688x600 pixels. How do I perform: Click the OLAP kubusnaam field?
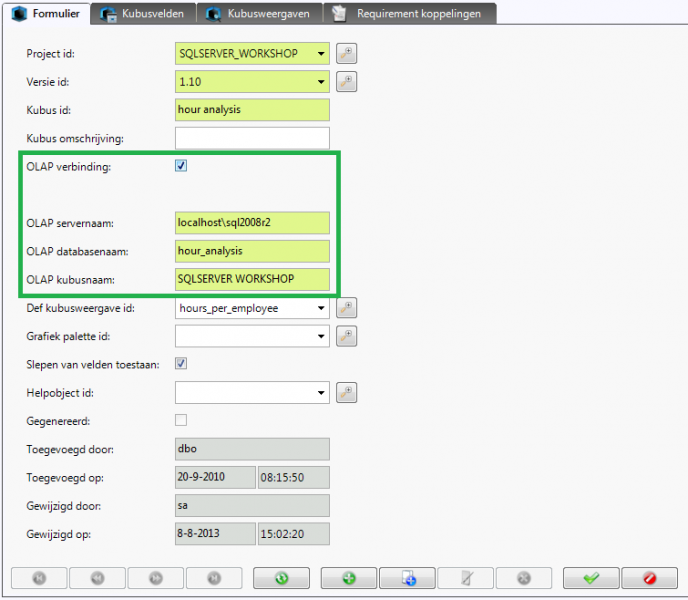[252, 280]
